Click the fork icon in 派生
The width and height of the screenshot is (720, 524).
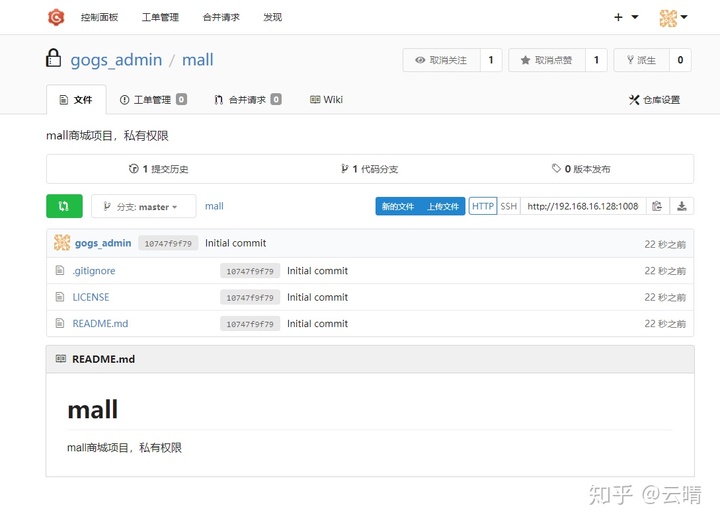pyautogui.click(x=630, y=60)
